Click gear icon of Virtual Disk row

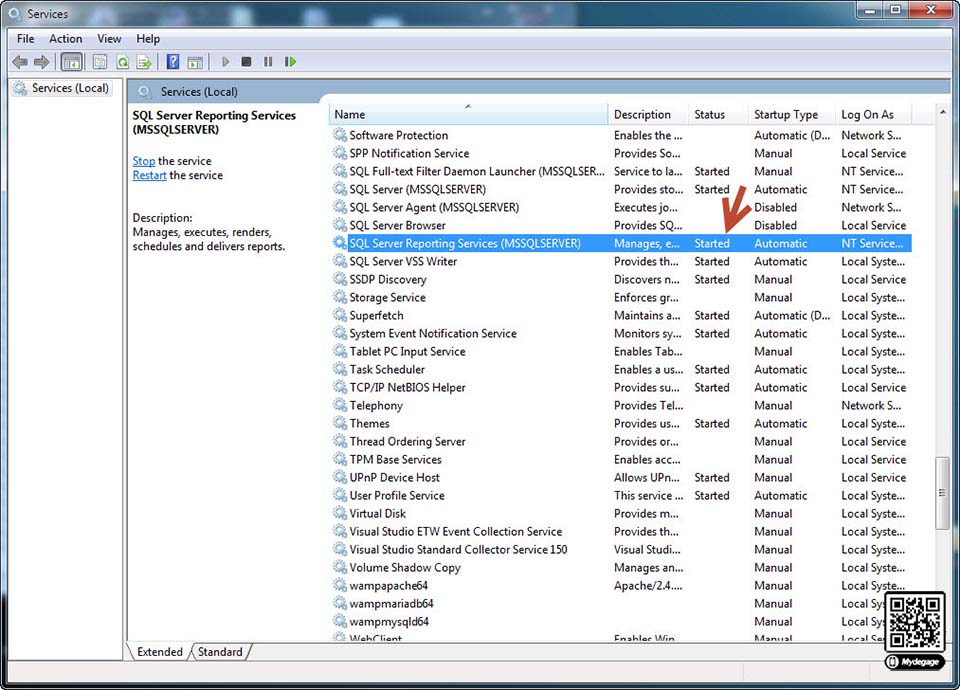340,513
